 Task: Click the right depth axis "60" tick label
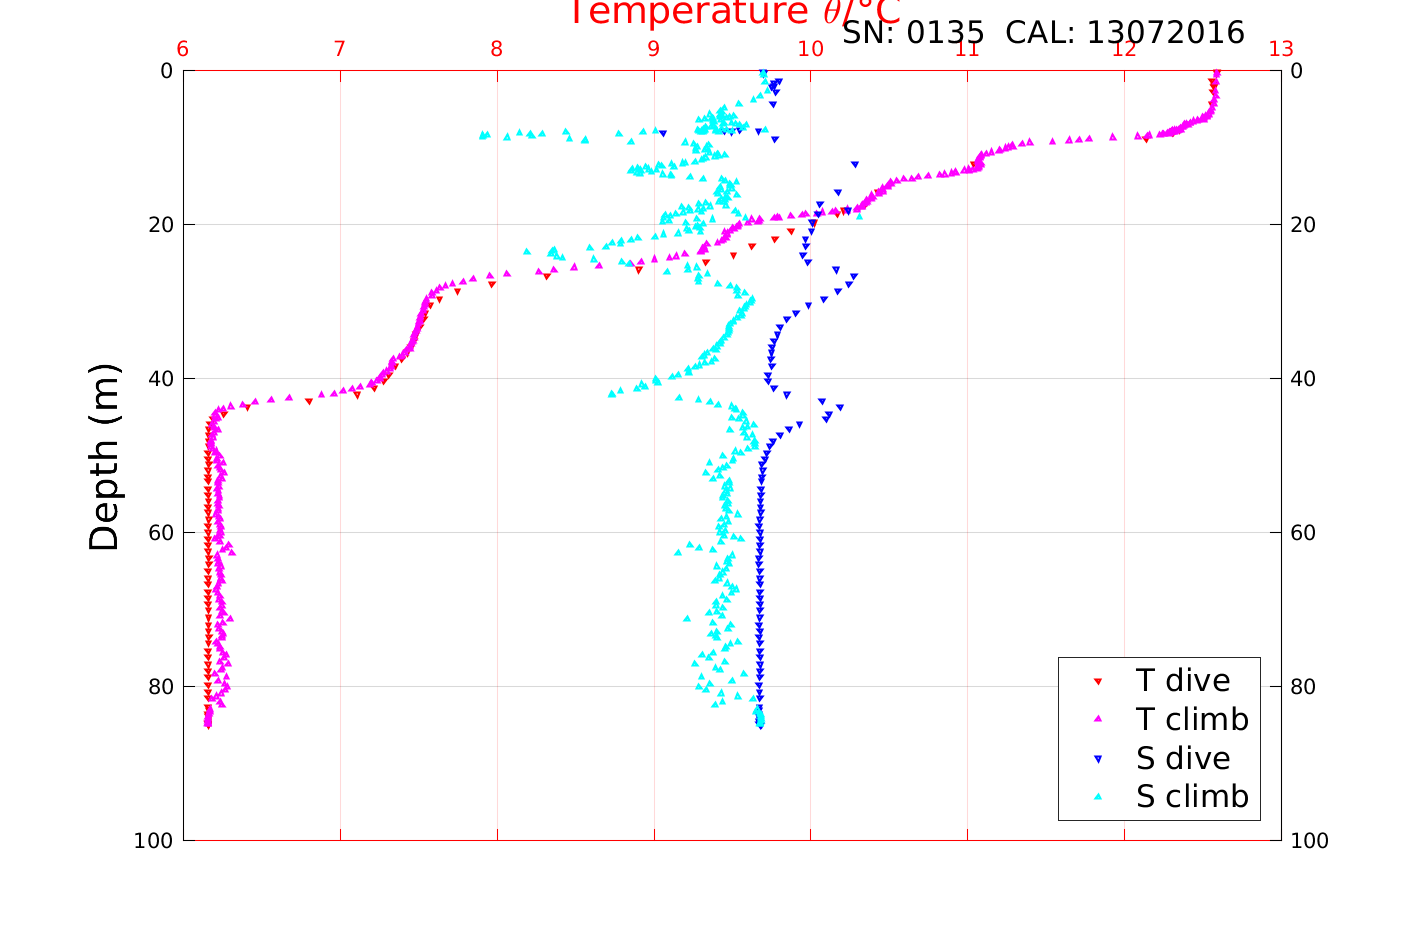click(1303, 533)
